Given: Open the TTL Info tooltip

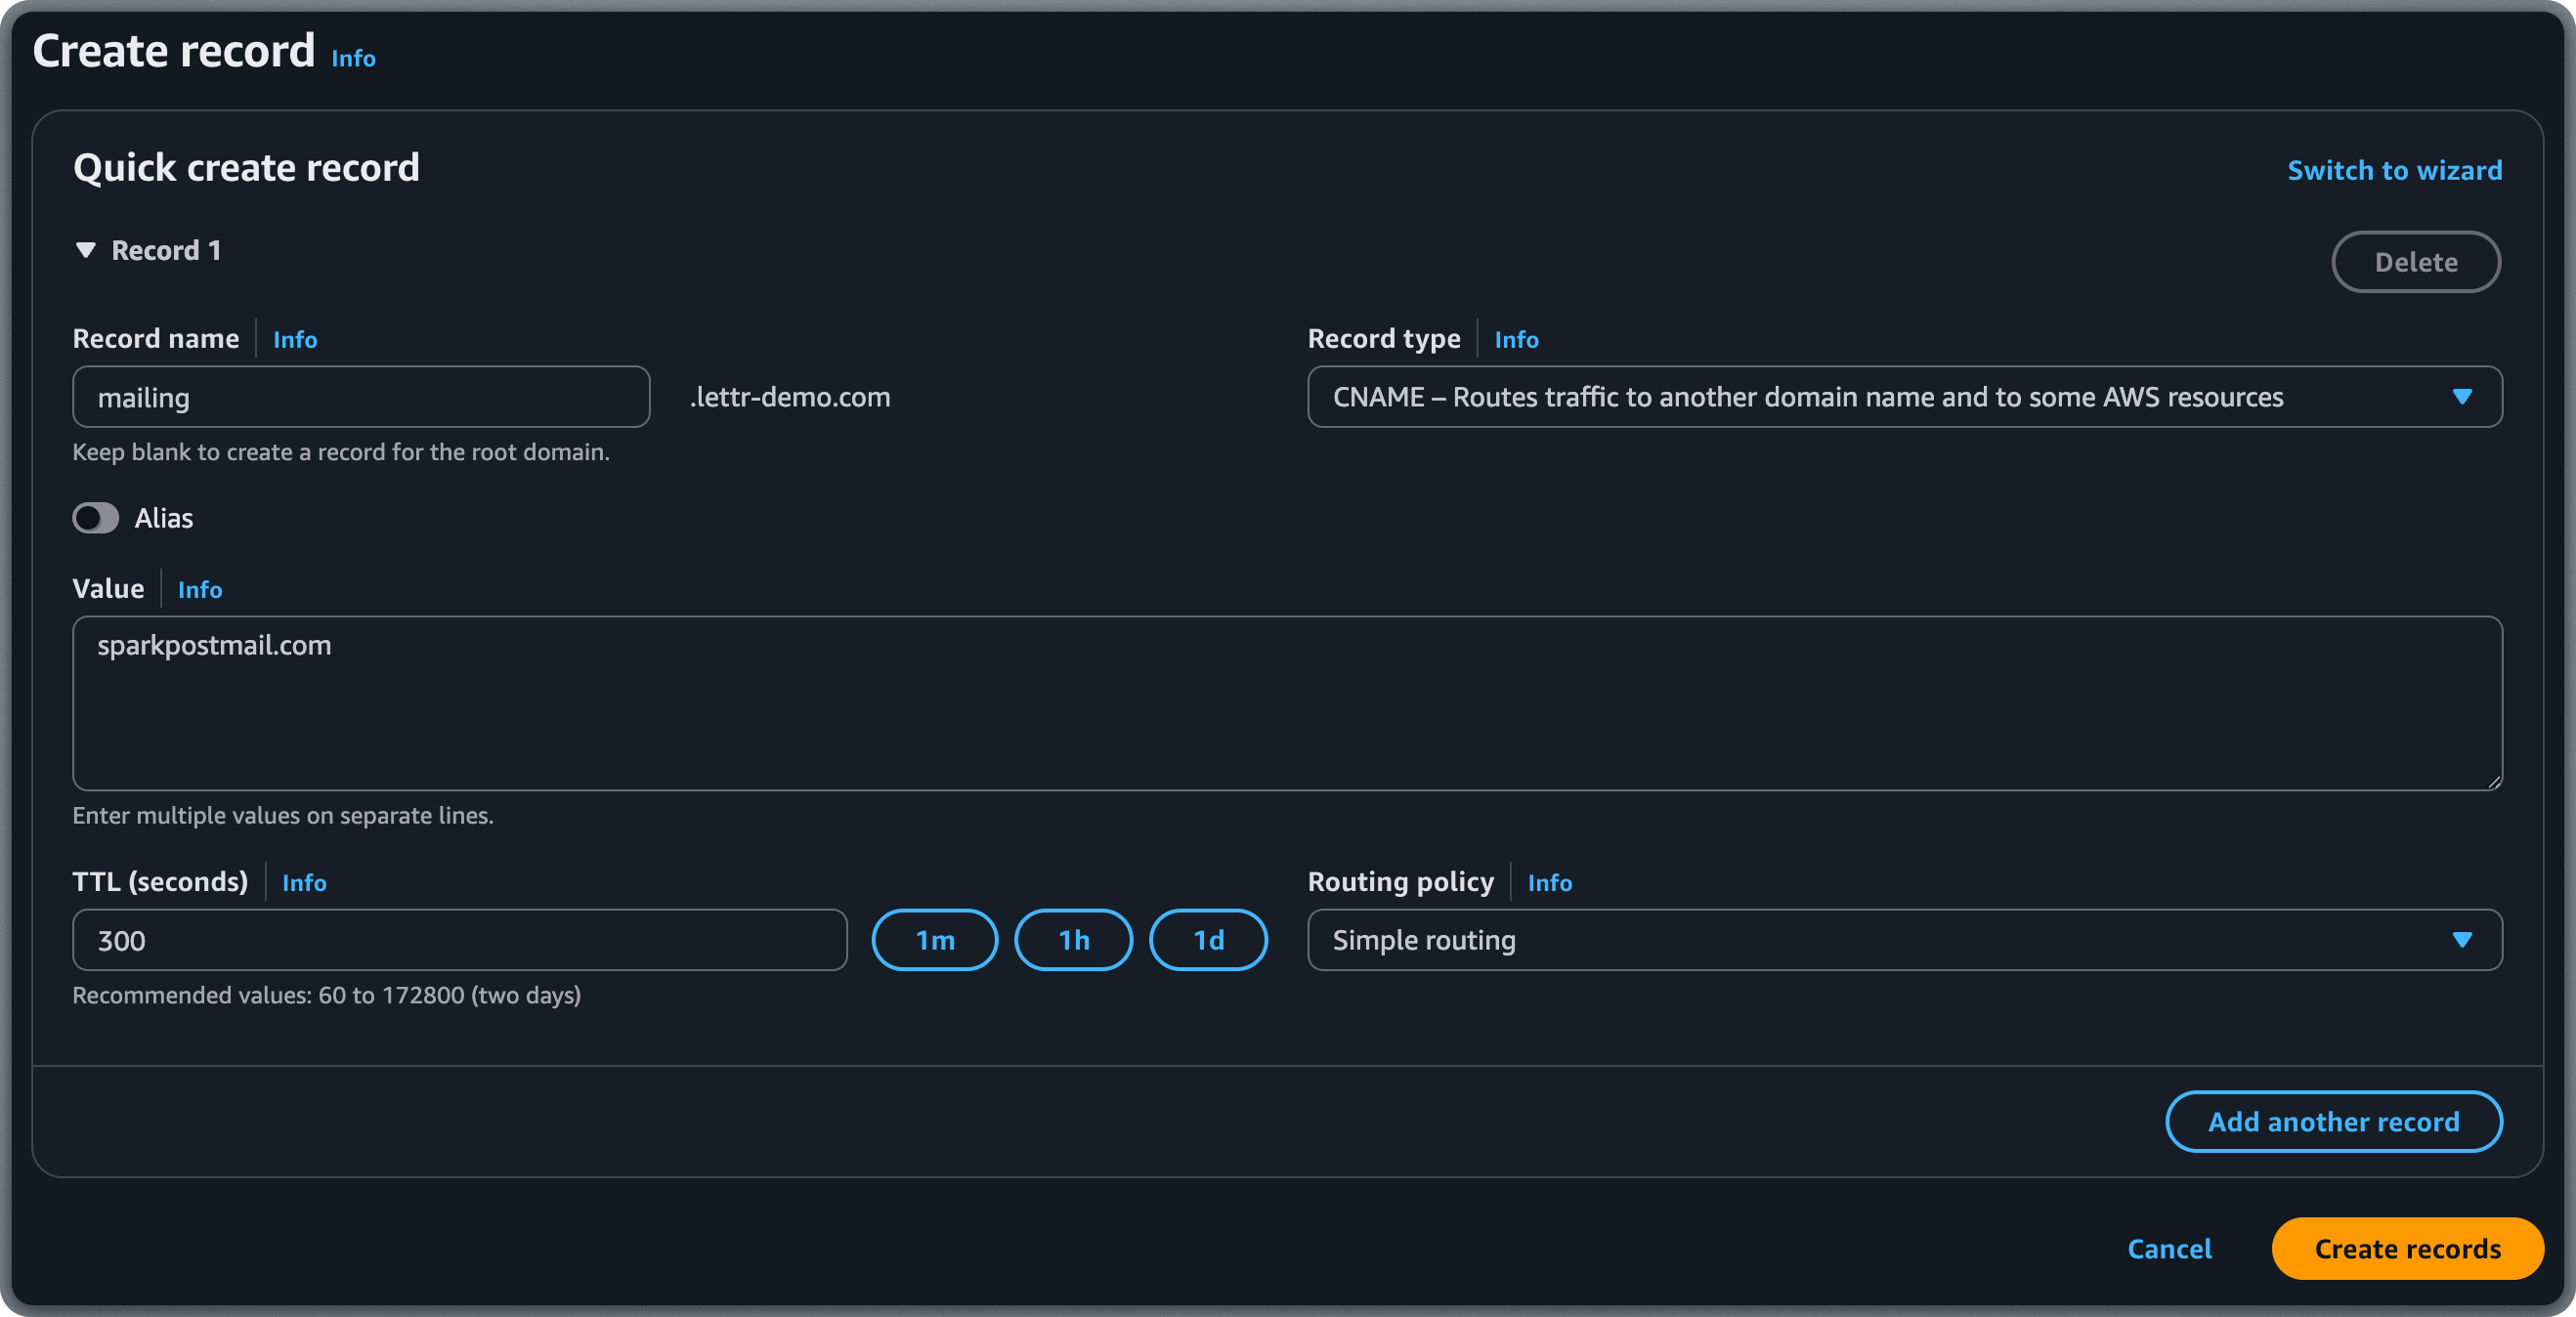Looking at the screenshot, I should [305, 883].
